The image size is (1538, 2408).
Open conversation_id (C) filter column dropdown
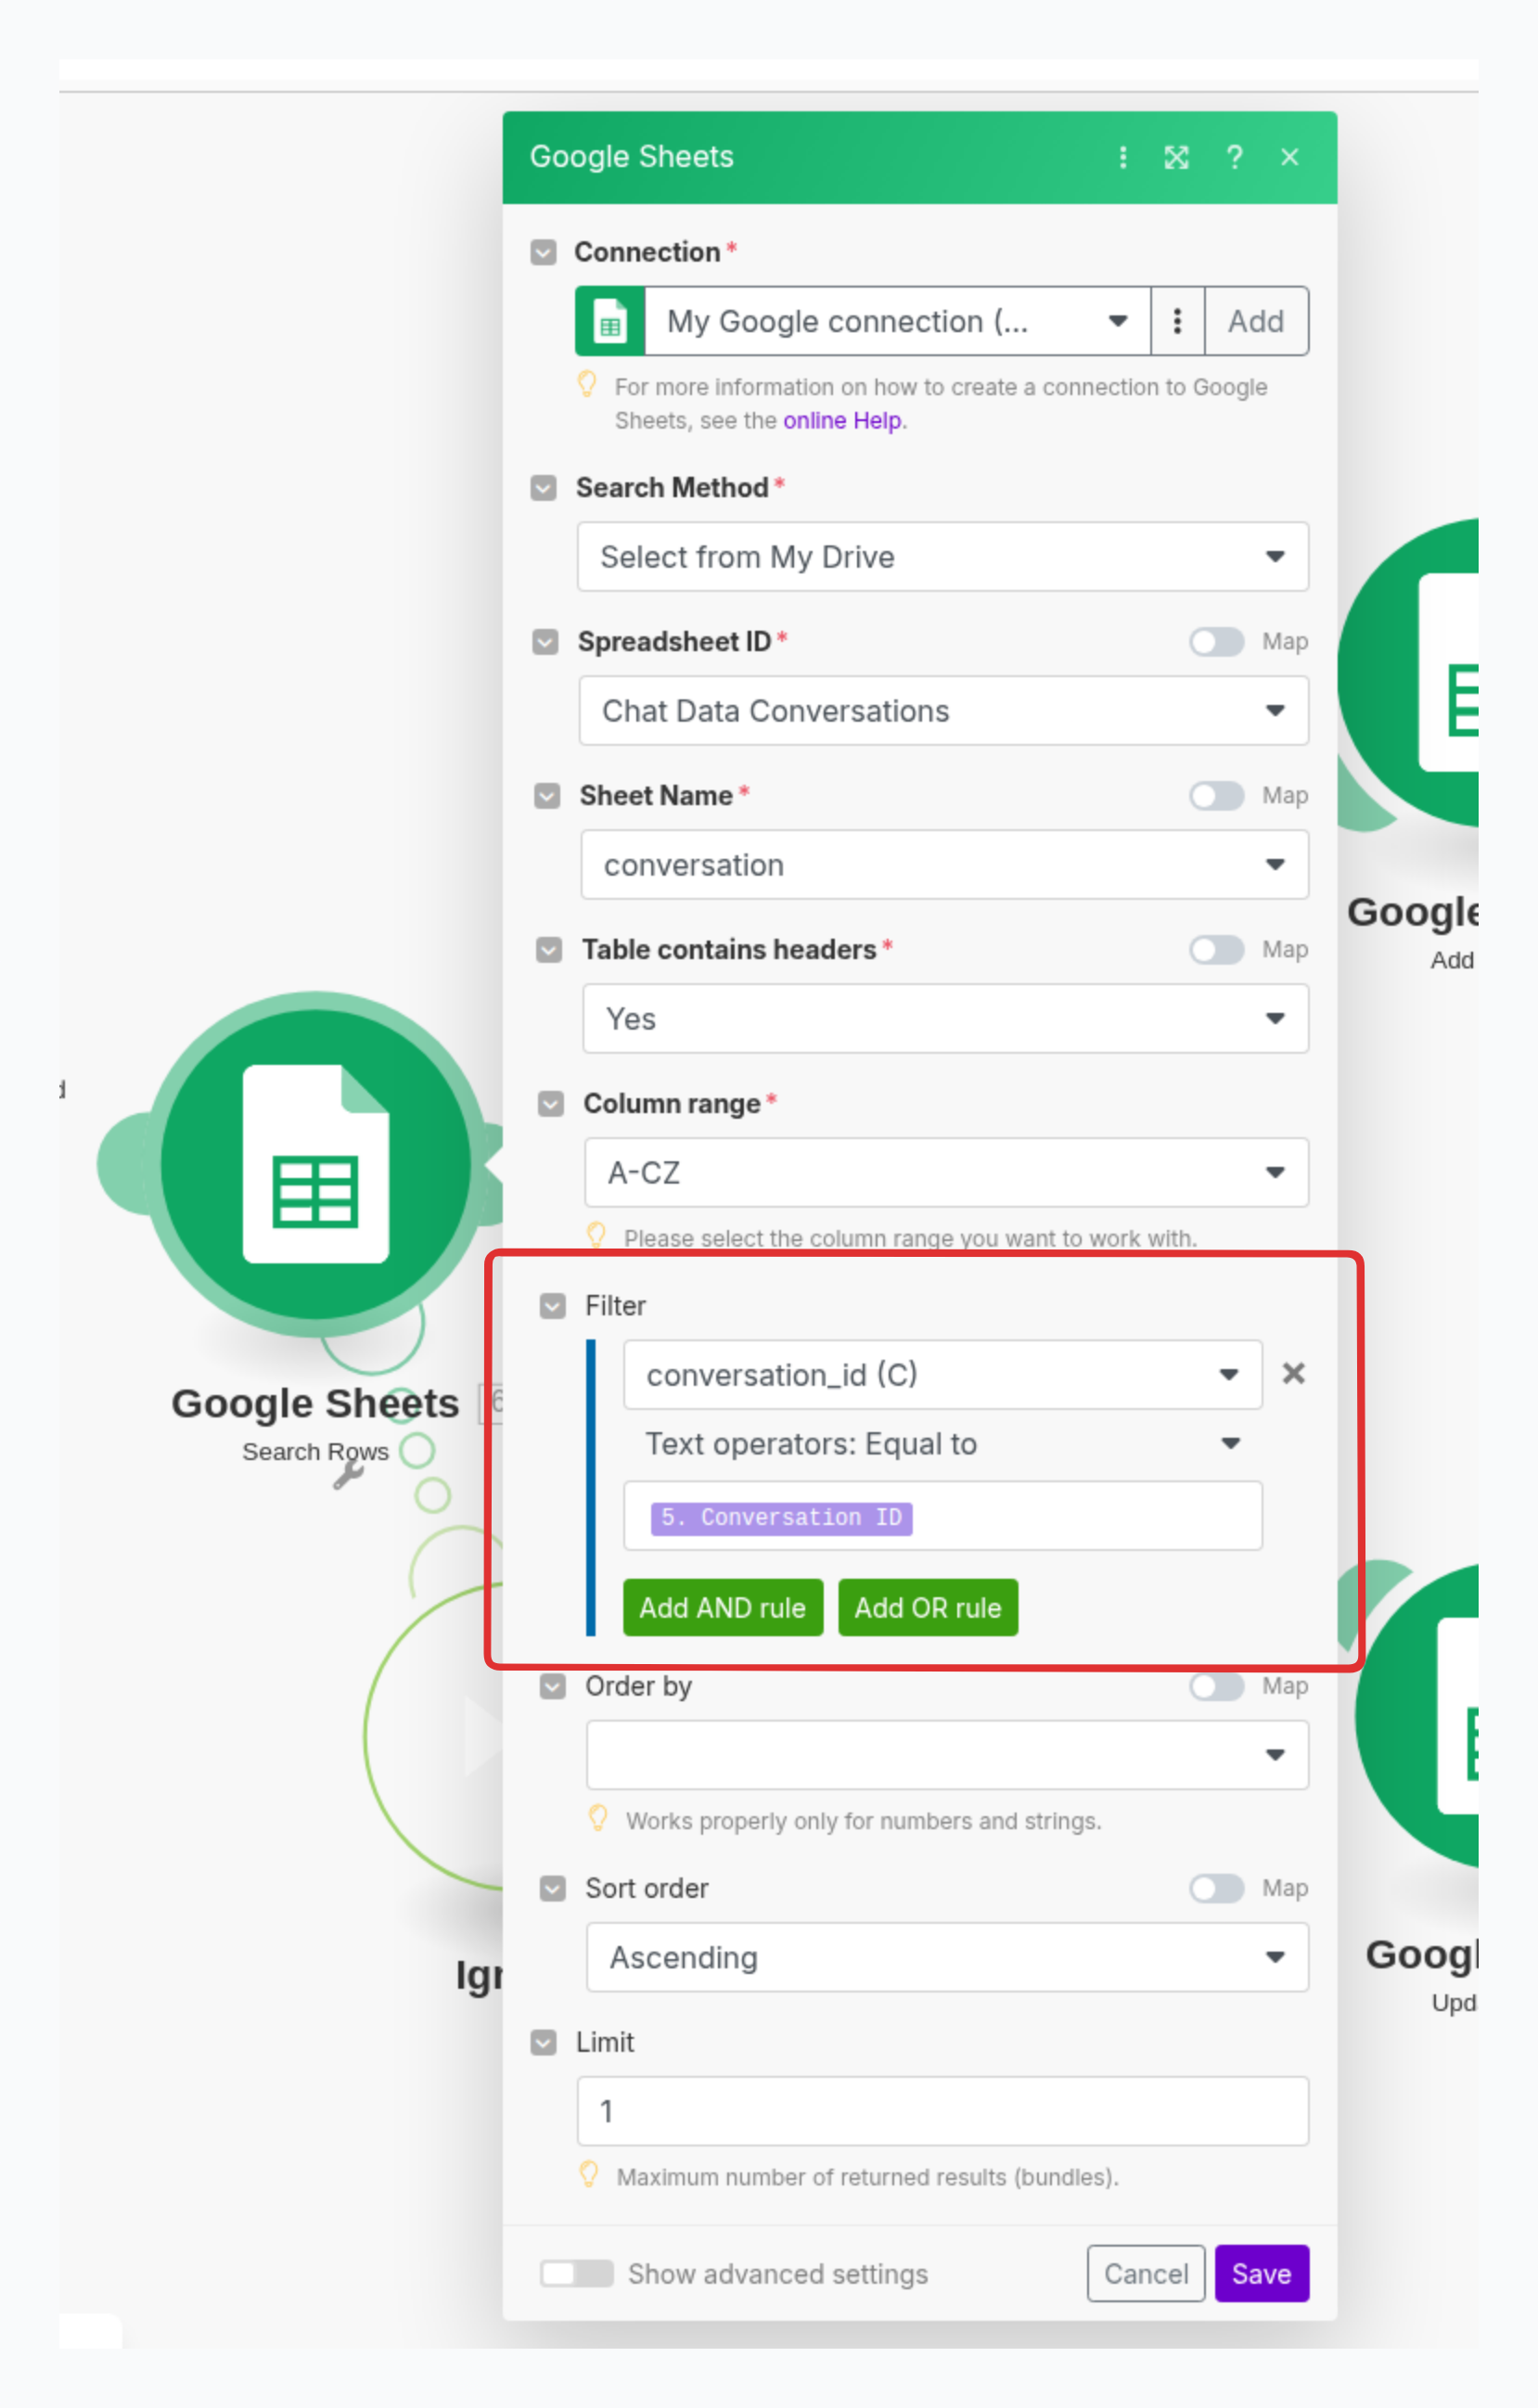tap(943, 1375)
